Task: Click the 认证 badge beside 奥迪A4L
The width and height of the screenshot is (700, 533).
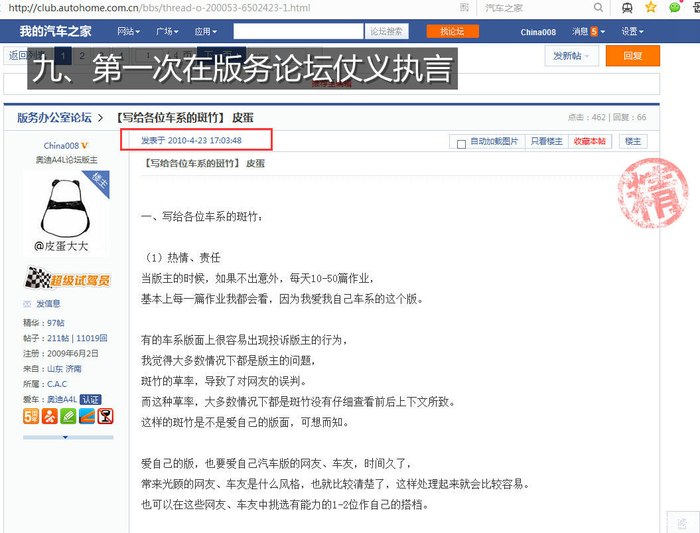Action: (x=91, y=398)
